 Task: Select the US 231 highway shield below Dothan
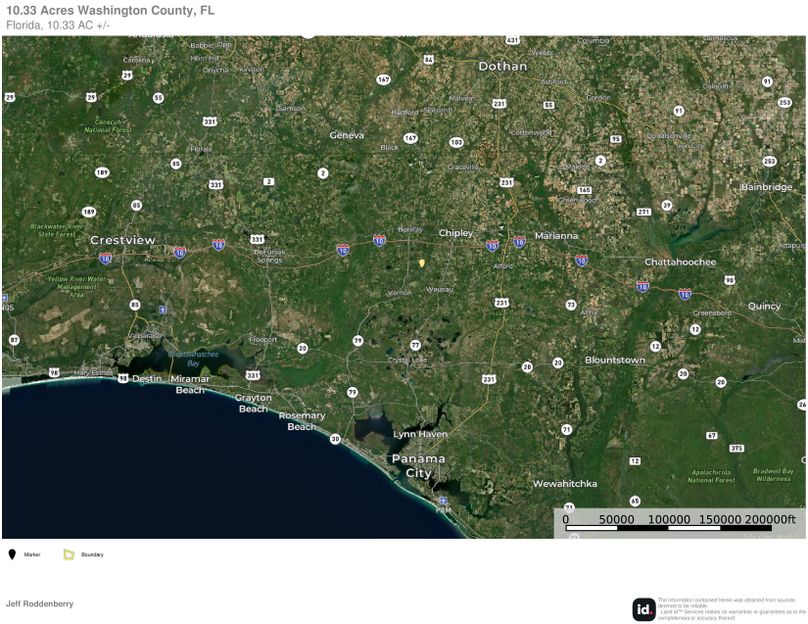coord(497,102)
